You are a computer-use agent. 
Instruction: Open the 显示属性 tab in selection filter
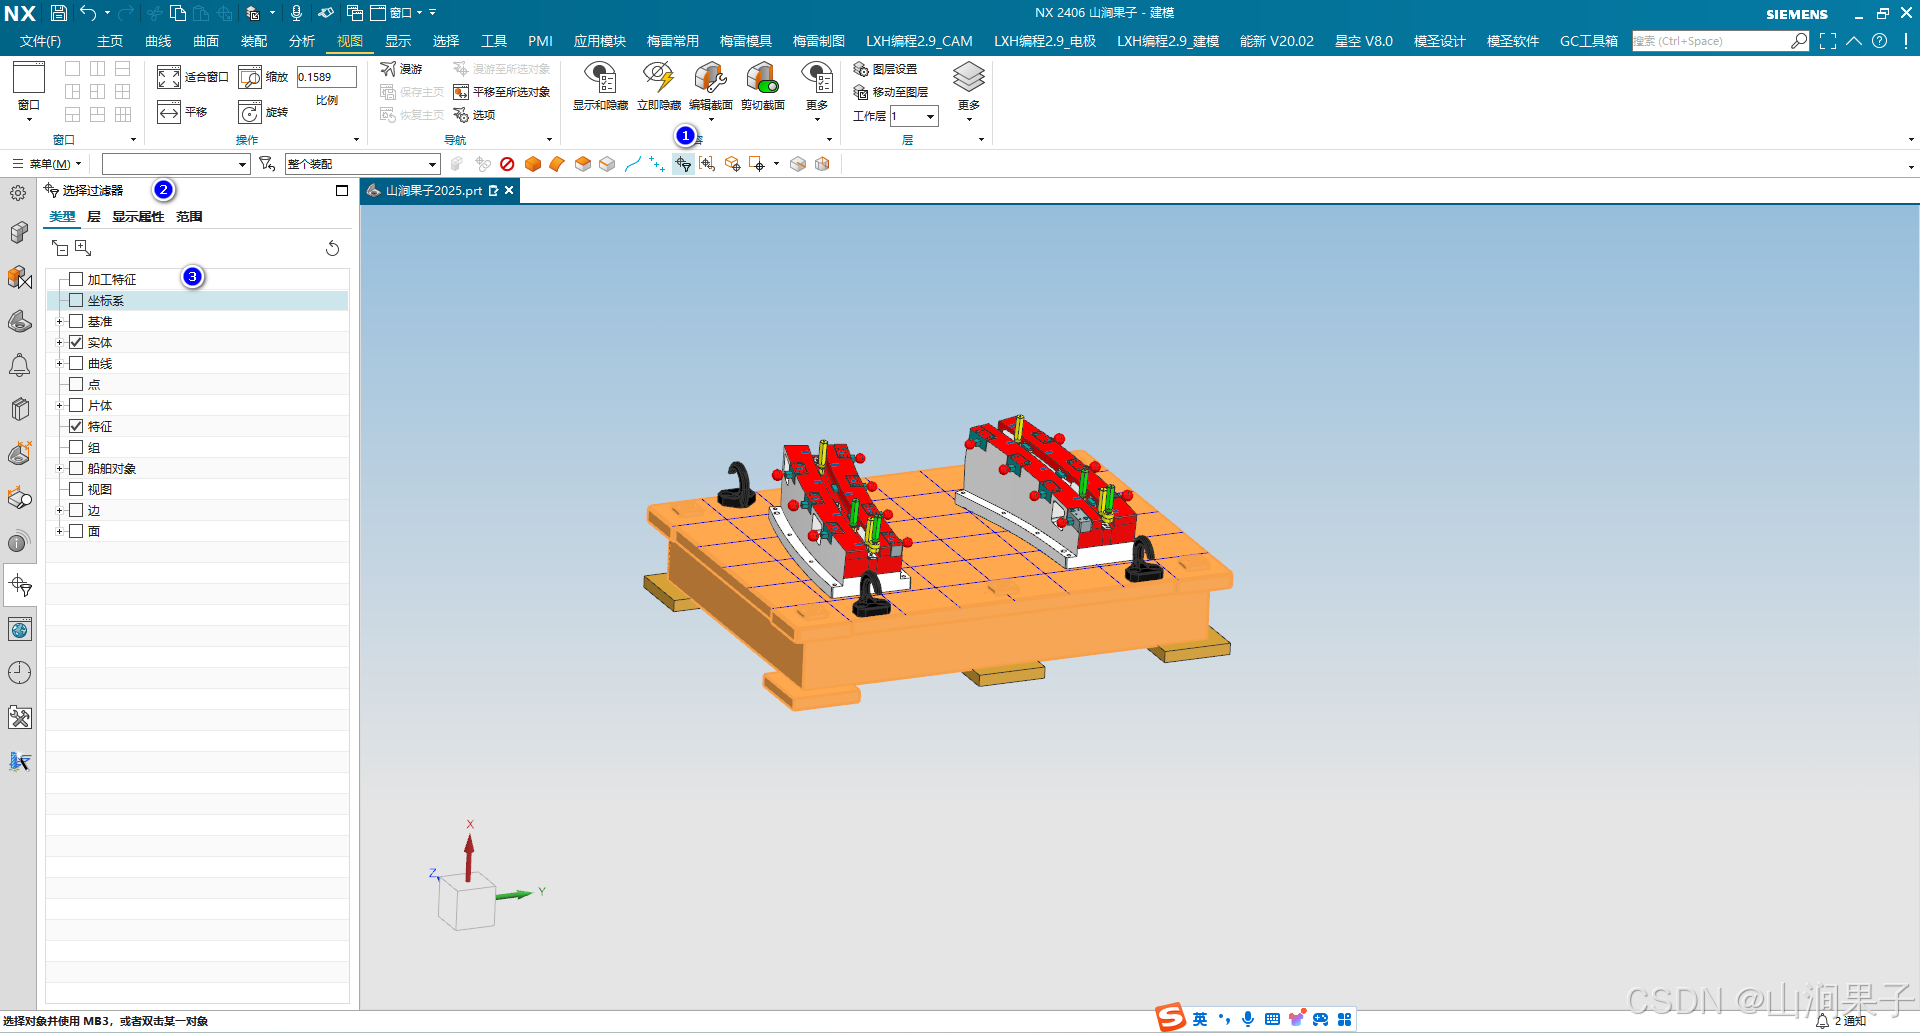[138, 217]
